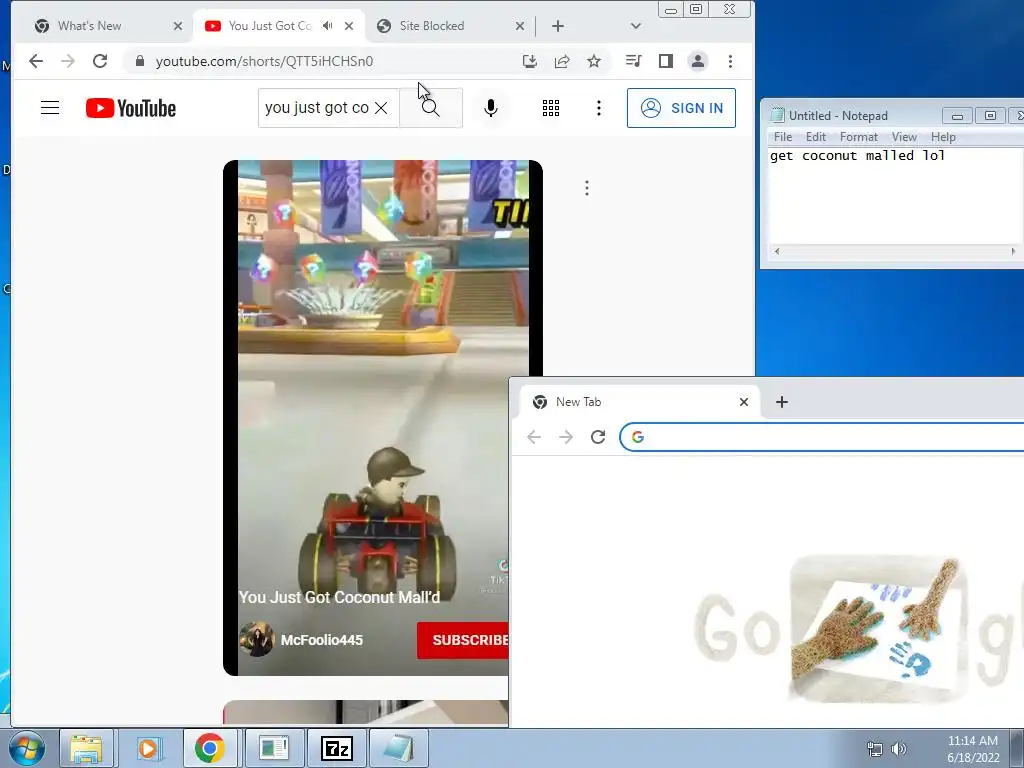Click the Notepad taskbar icon
Screen dimensions: 1024x768
point(399,748)
